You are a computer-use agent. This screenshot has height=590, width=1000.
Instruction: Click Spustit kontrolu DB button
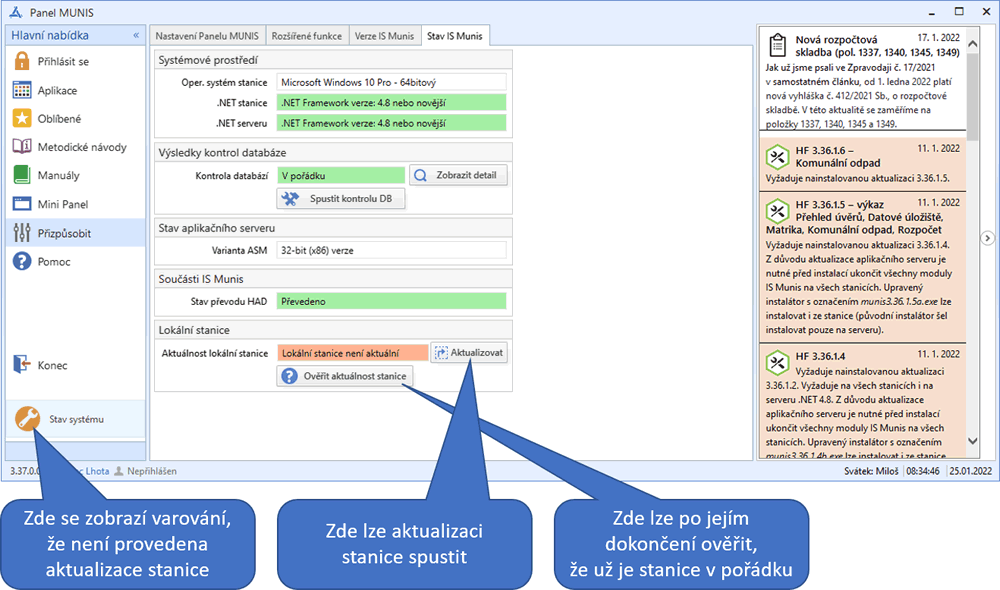[340, 199]
